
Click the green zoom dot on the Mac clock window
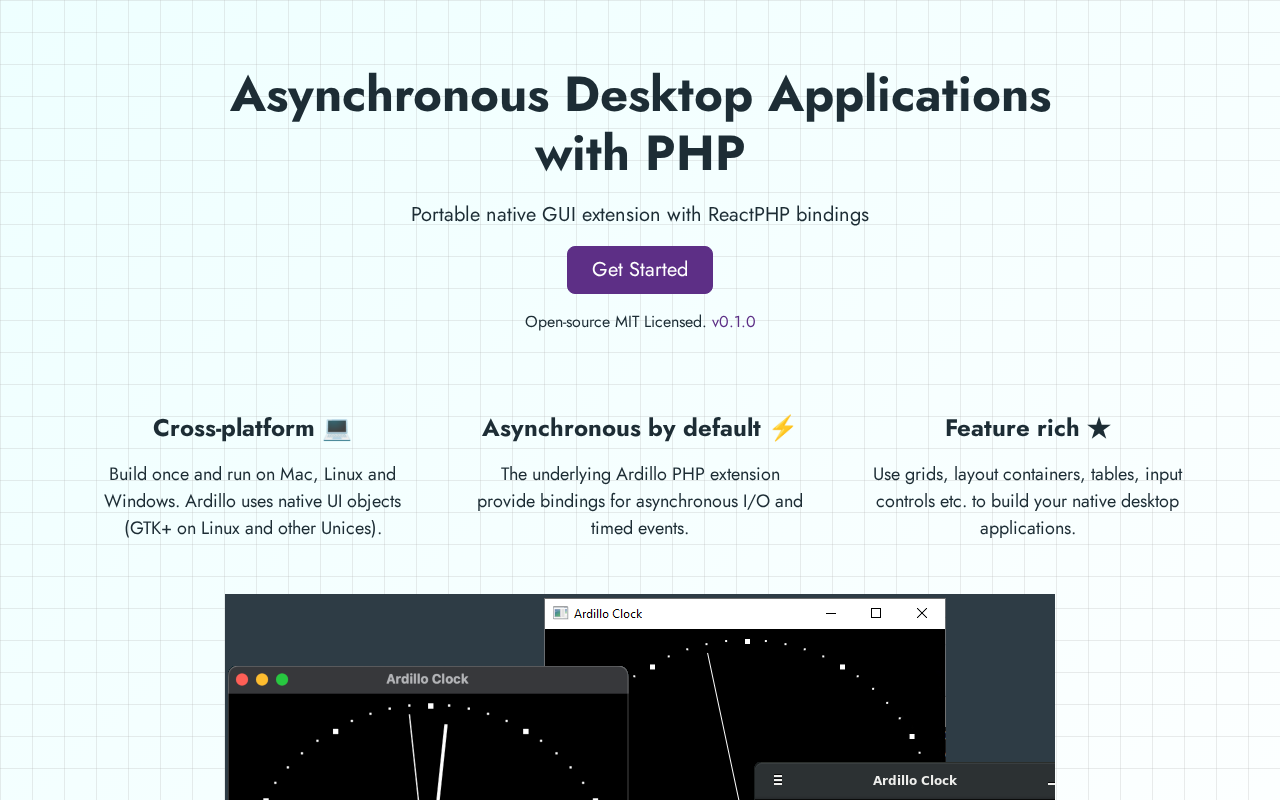(x=282, y=679)
